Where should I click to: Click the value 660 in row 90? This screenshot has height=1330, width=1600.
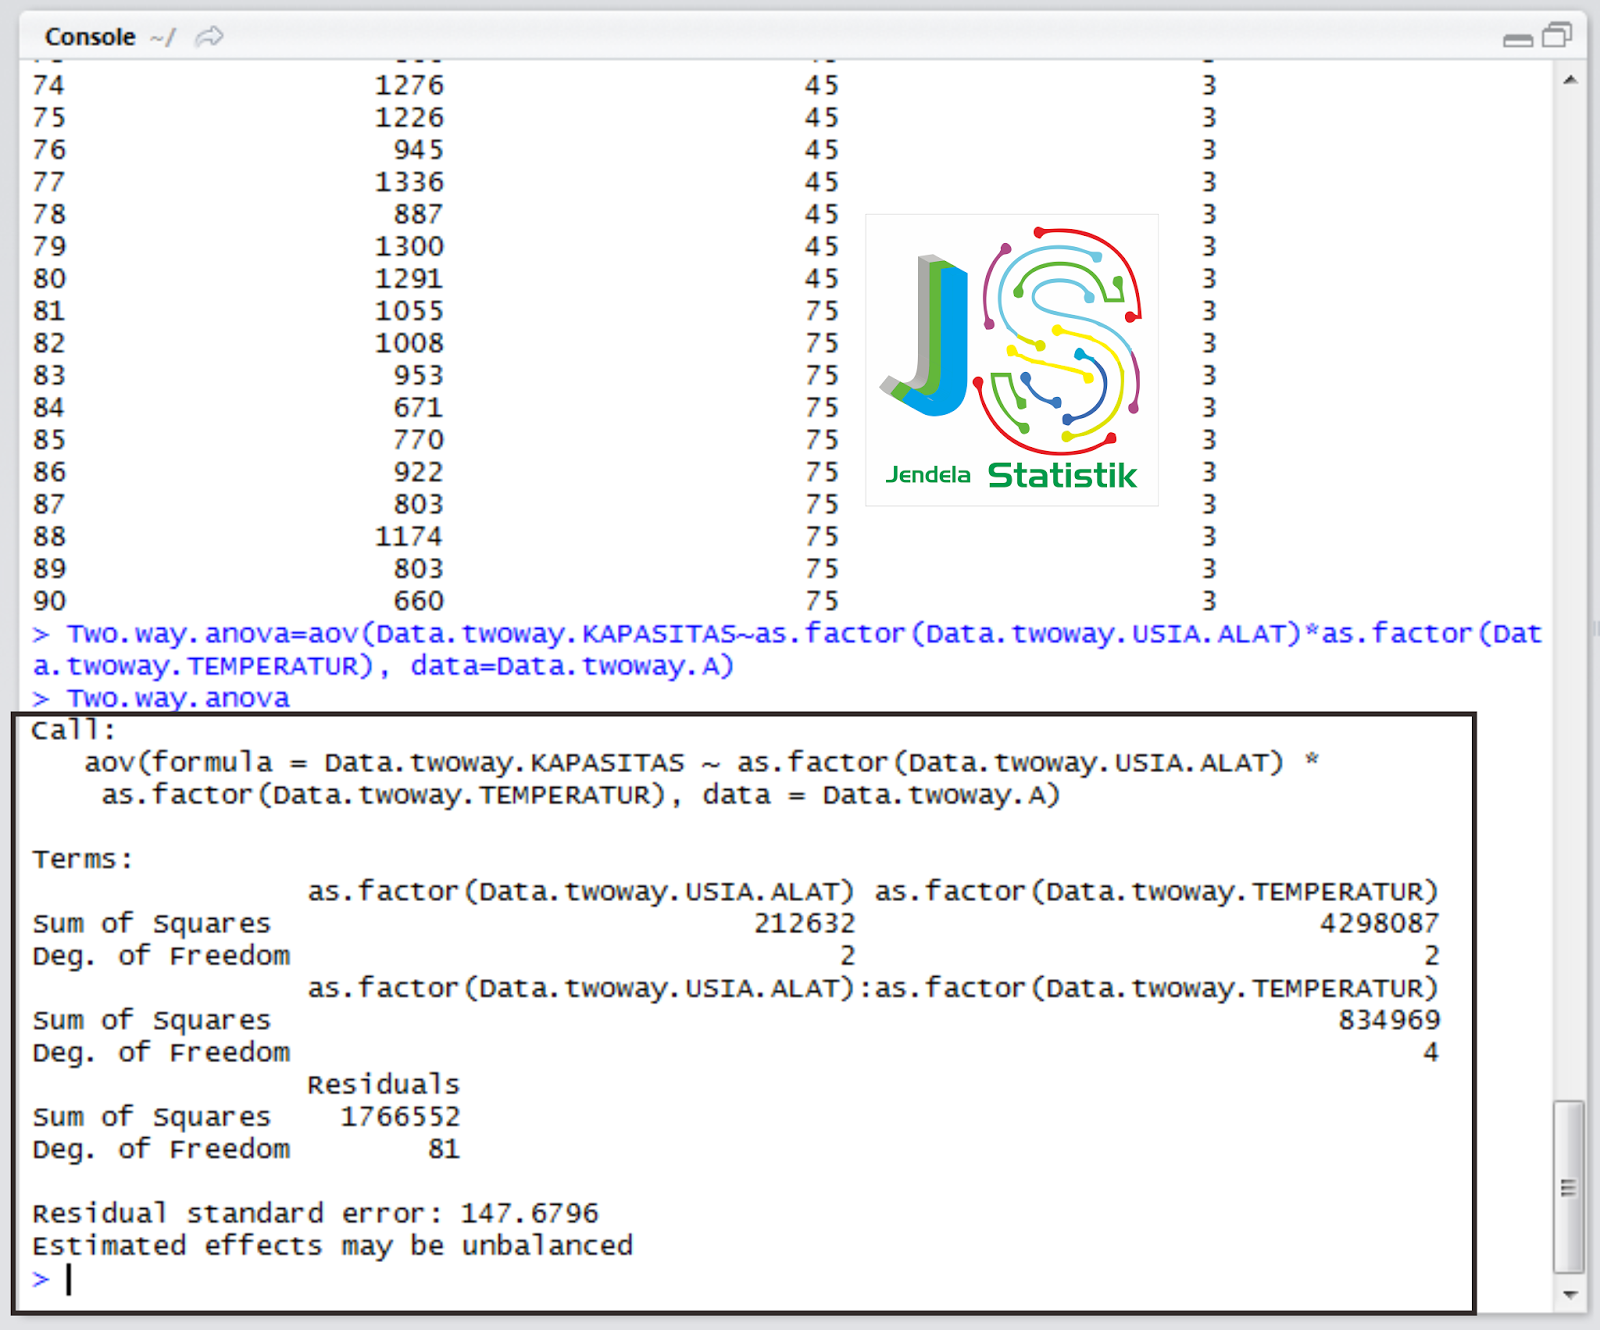tap(418, 601)
